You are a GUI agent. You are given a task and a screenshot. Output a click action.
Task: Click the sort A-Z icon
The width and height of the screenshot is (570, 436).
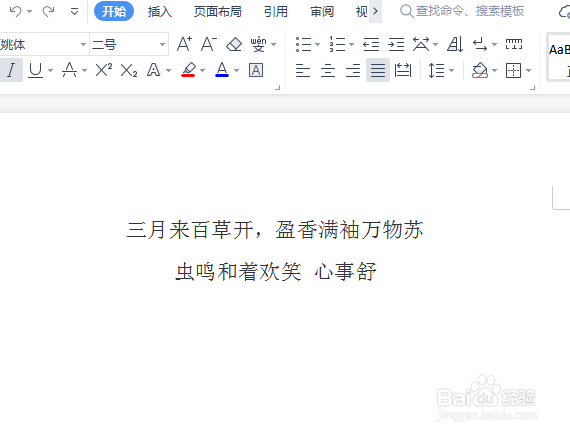[455, 44]
